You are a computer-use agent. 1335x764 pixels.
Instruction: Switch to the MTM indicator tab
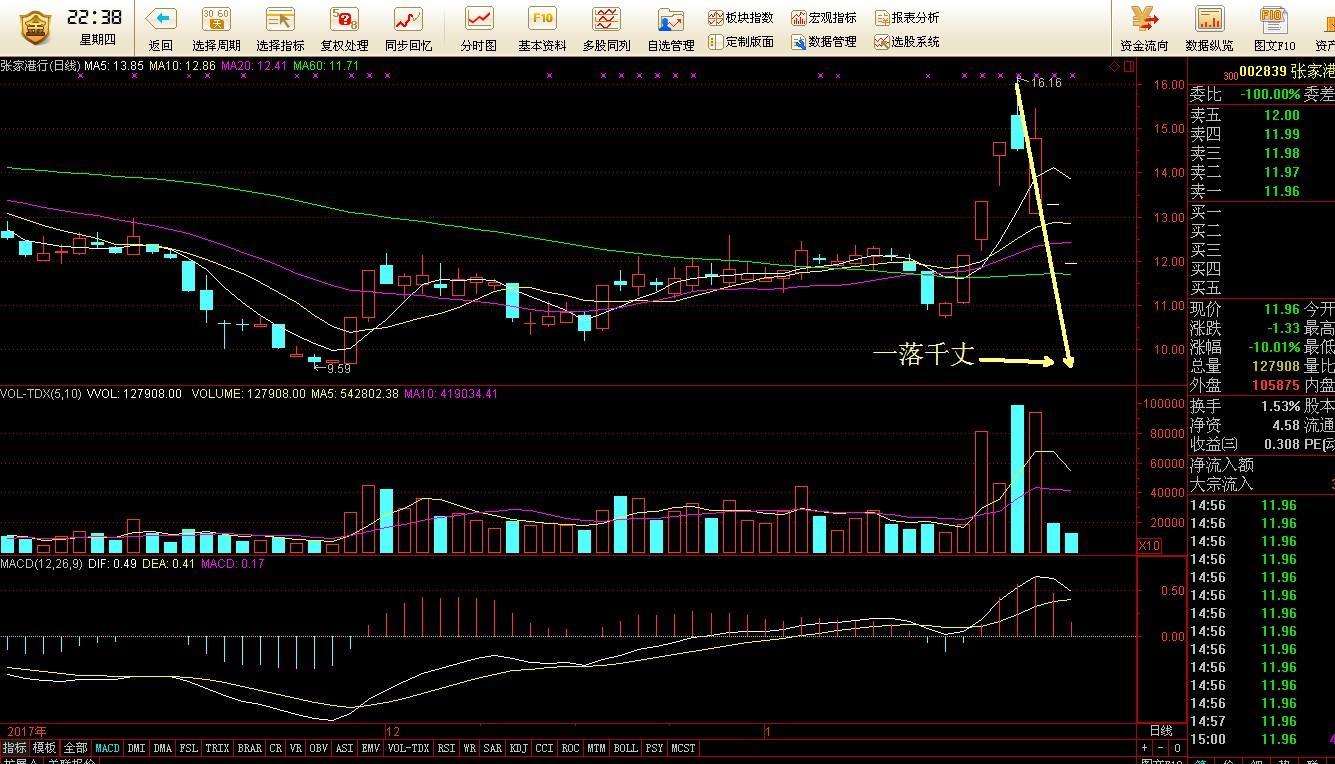pyautogui.click(x=597, y=748)
